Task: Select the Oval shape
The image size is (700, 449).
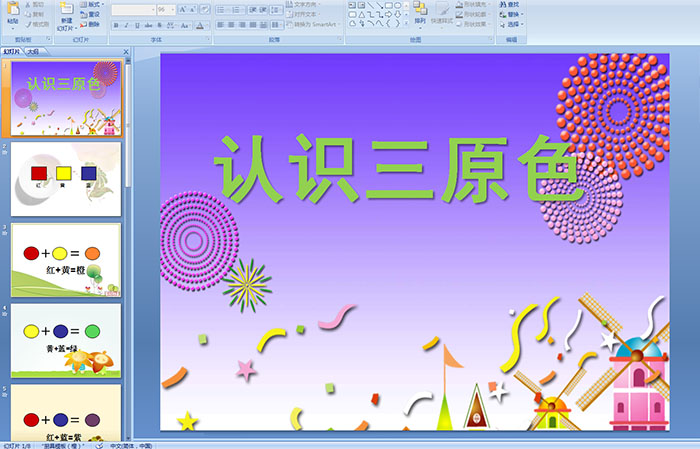Action: click(397, 5)
